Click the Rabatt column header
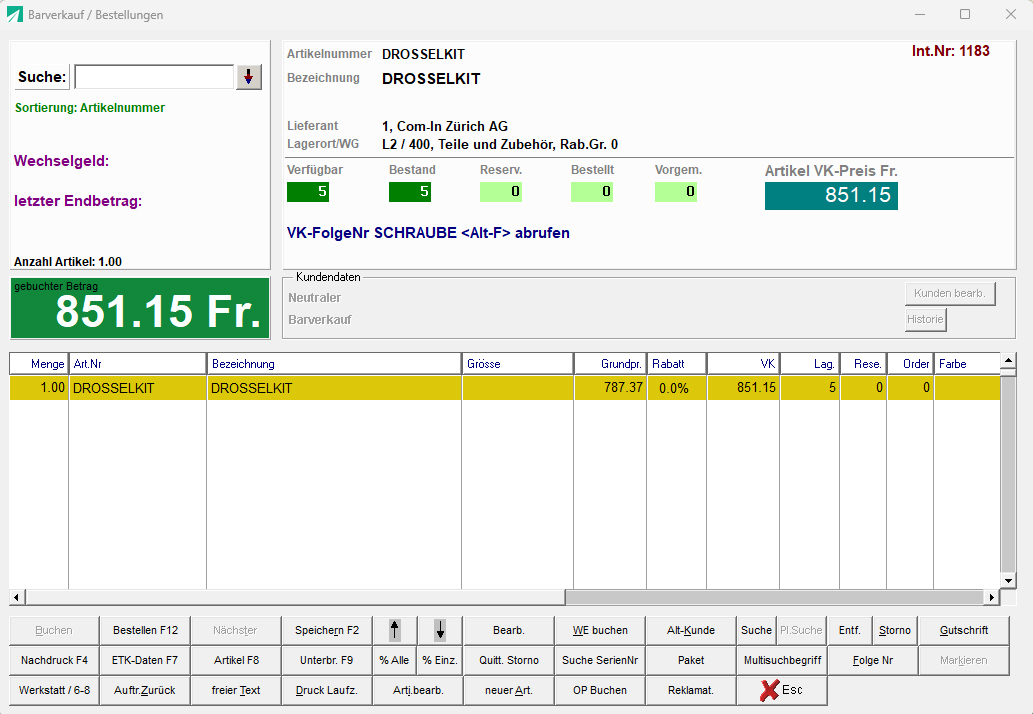This screenshot has width=1033, height=714. [677, 364]
